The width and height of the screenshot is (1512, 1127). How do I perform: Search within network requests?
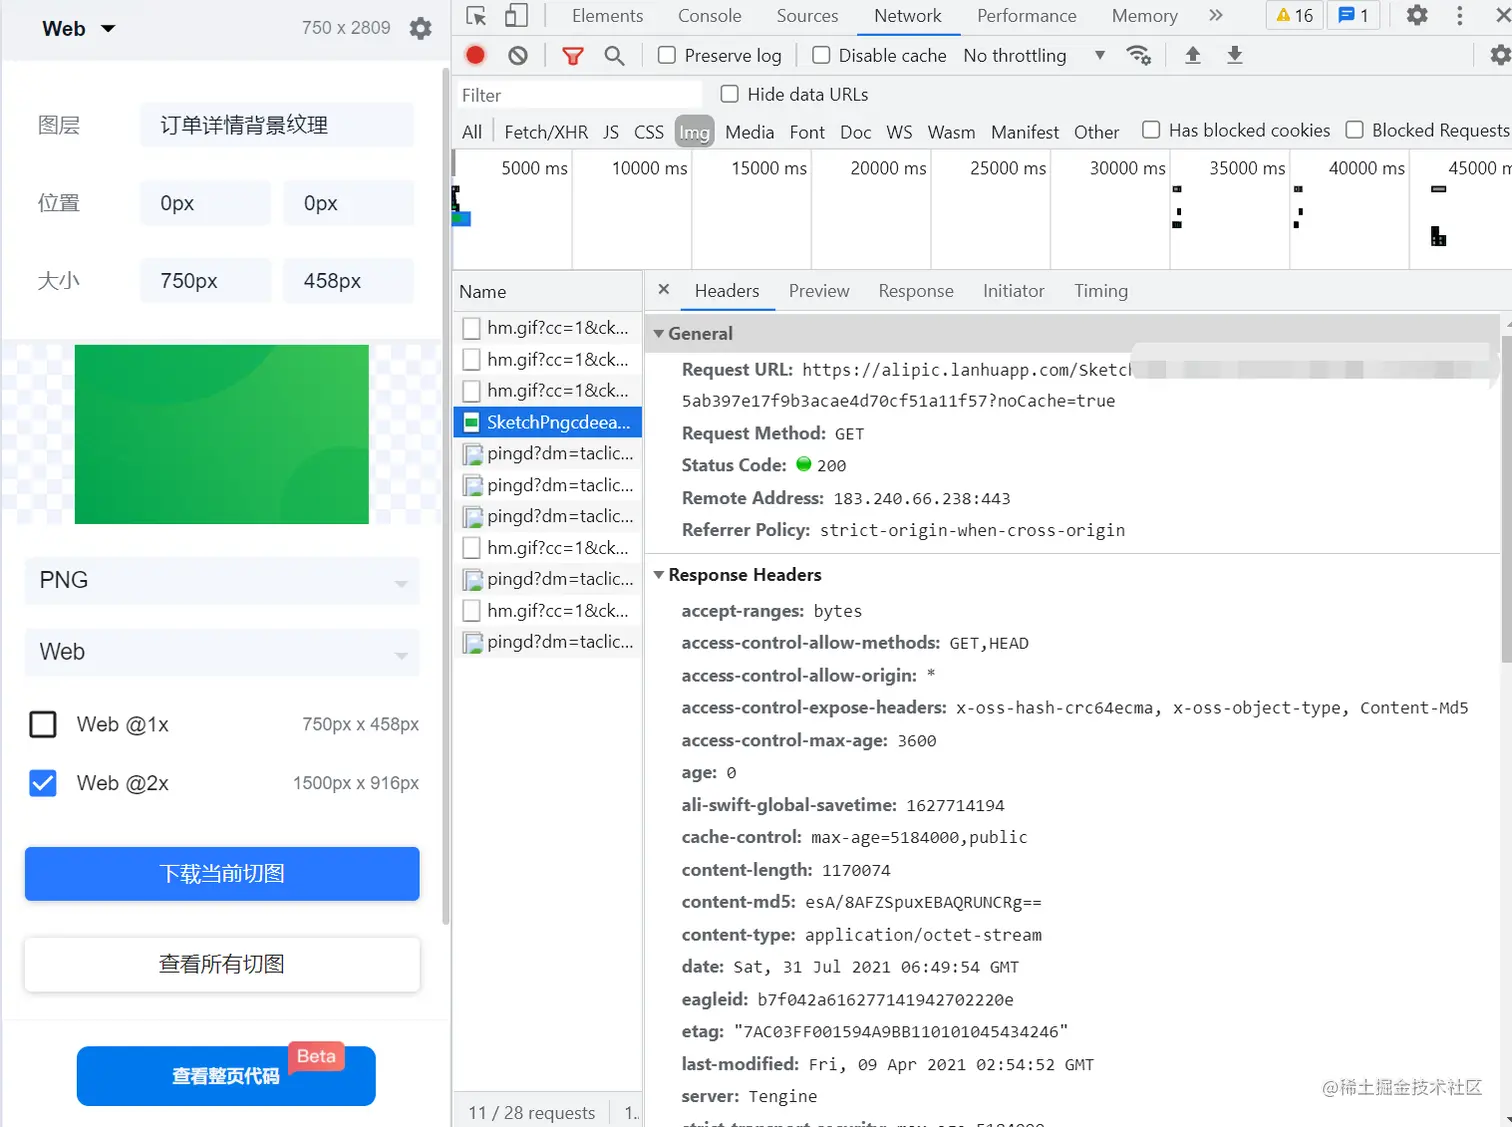coord(614,55)
